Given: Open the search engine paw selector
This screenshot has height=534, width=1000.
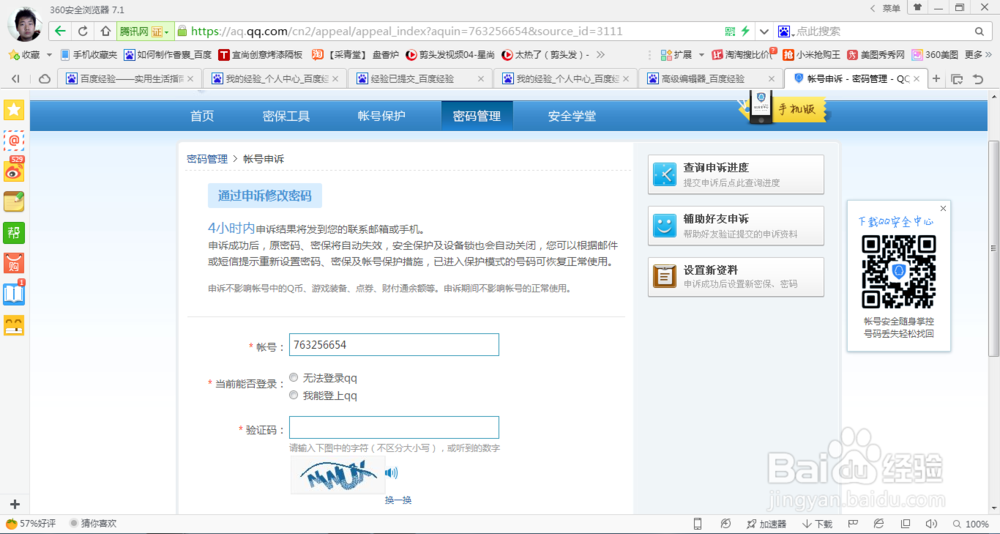Looking at the screenshot, I should (x=784, y=31).
